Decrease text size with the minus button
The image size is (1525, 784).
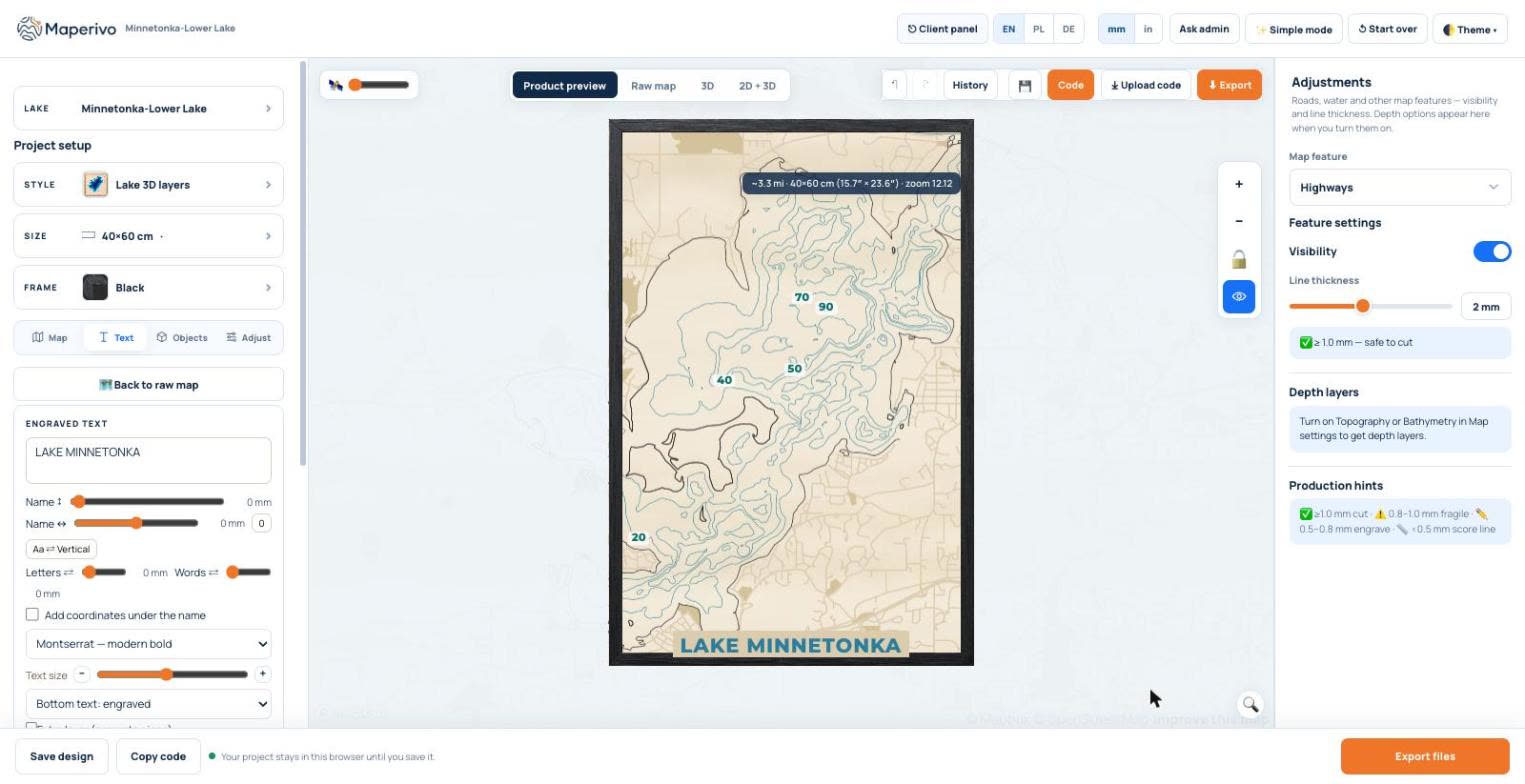click(x=83, y=674)
